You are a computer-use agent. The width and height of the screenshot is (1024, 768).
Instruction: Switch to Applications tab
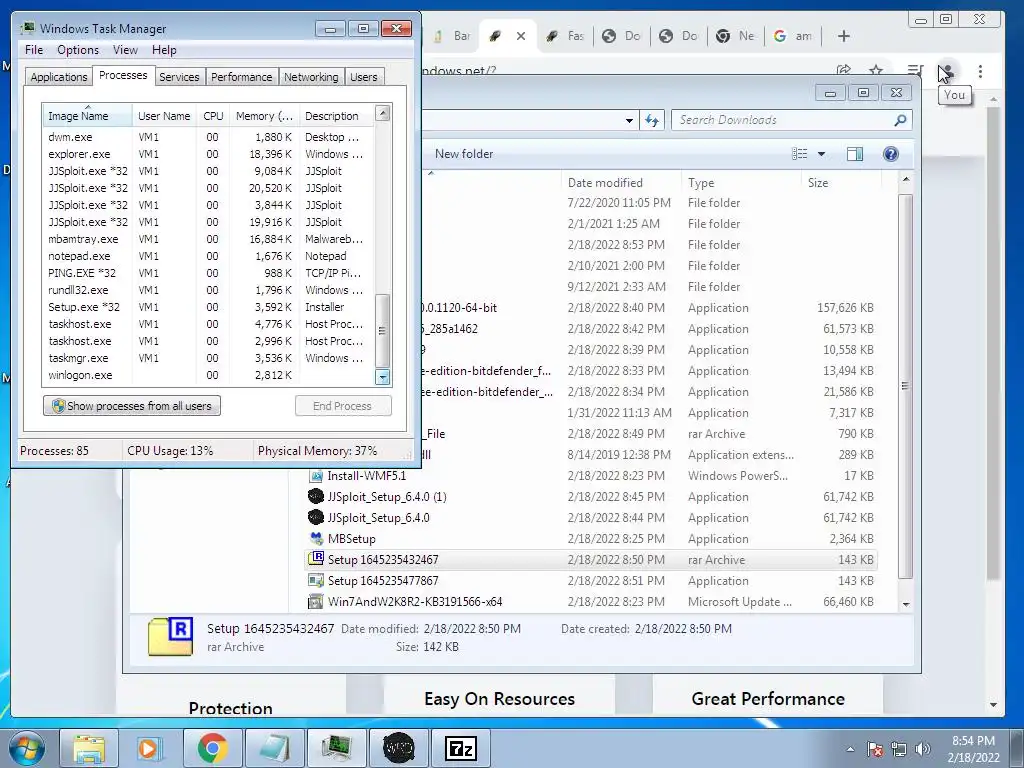click(x=59, y=76)
